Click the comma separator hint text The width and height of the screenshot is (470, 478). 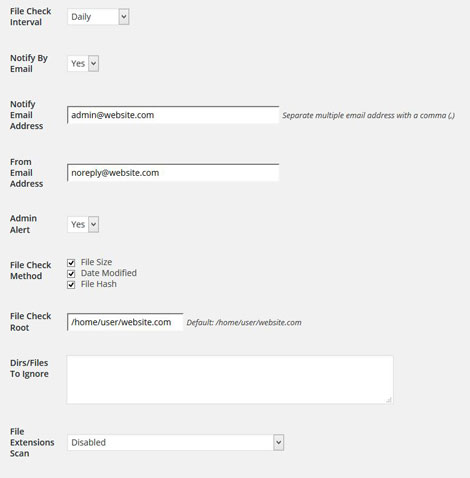(x=368, y=115)
